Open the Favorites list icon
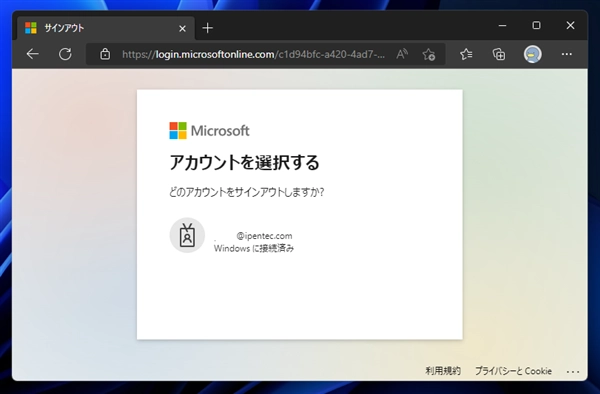Screen dimensions: 600x394 [x=466, y=54]
